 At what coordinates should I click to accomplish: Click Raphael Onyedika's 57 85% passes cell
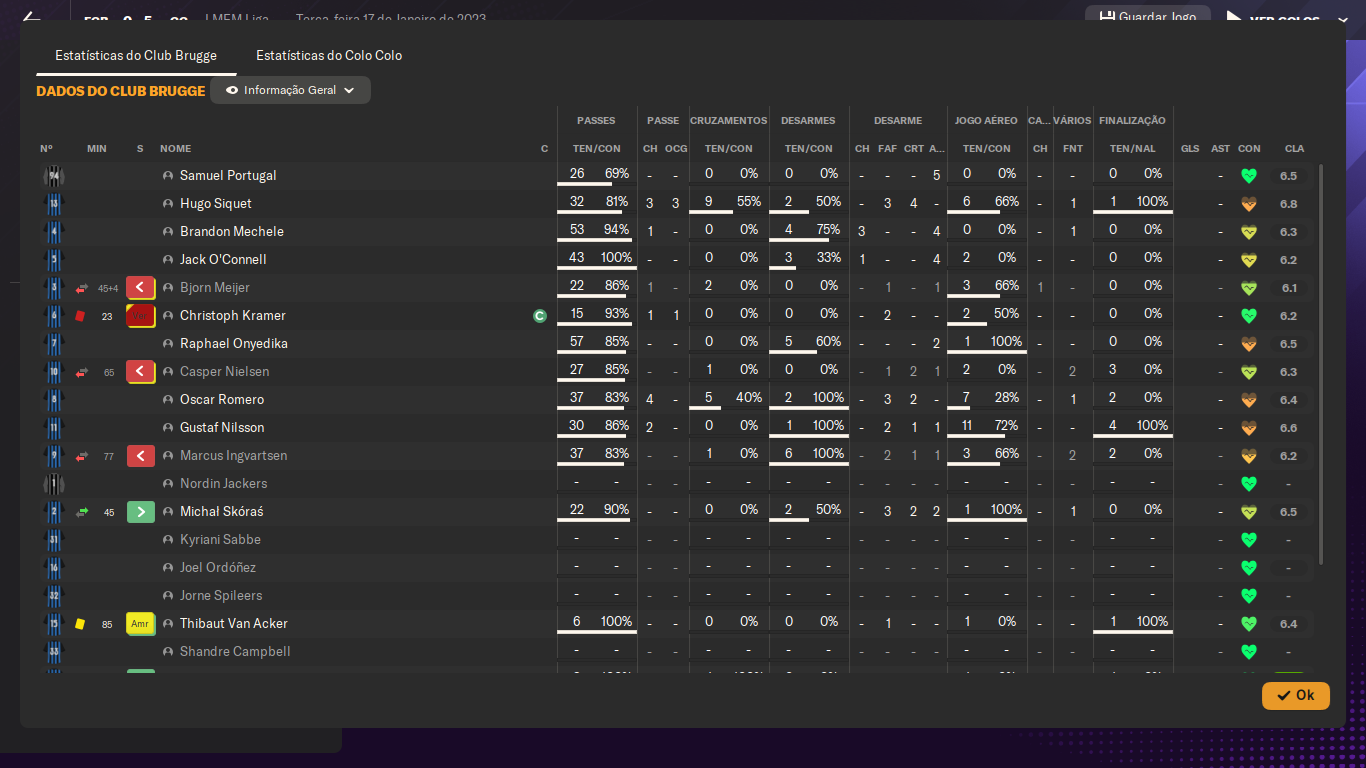point(597,343)
